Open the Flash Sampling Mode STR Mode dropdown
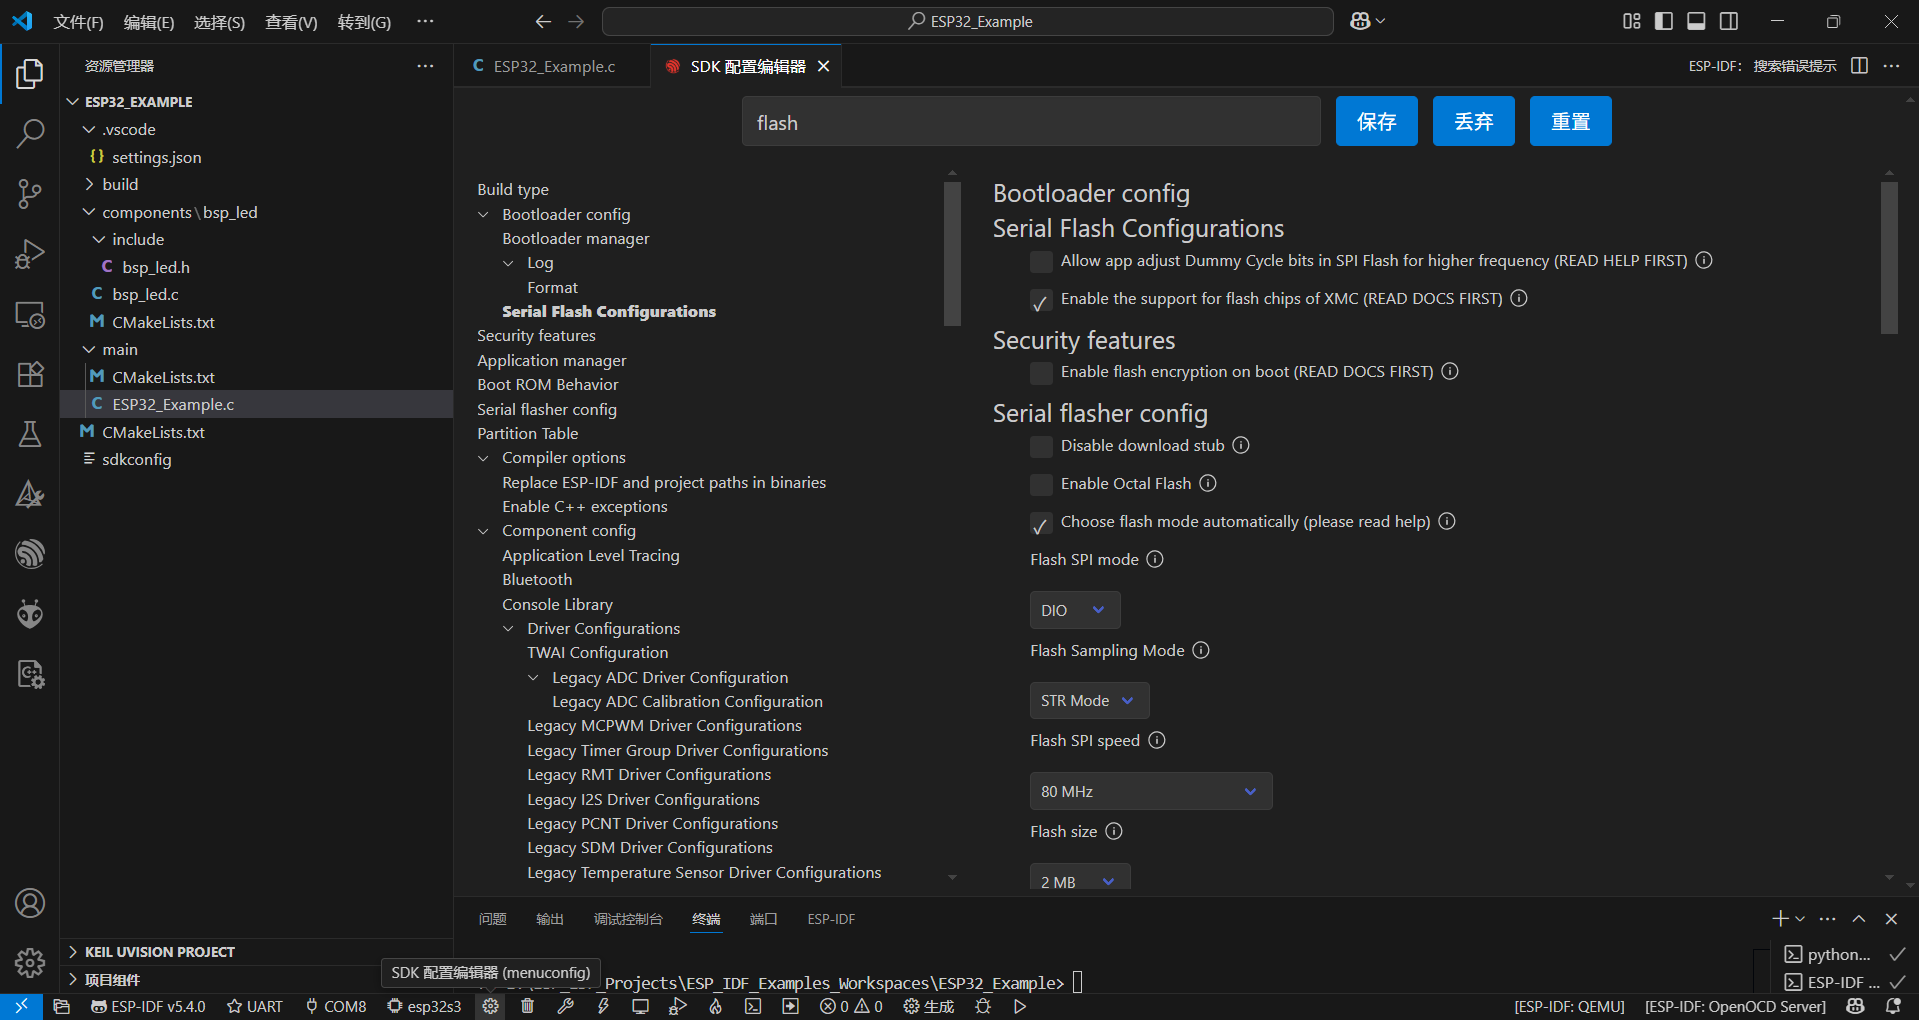The width and height of the screenshot is (1919, 1020). [x=1089, y=700]
